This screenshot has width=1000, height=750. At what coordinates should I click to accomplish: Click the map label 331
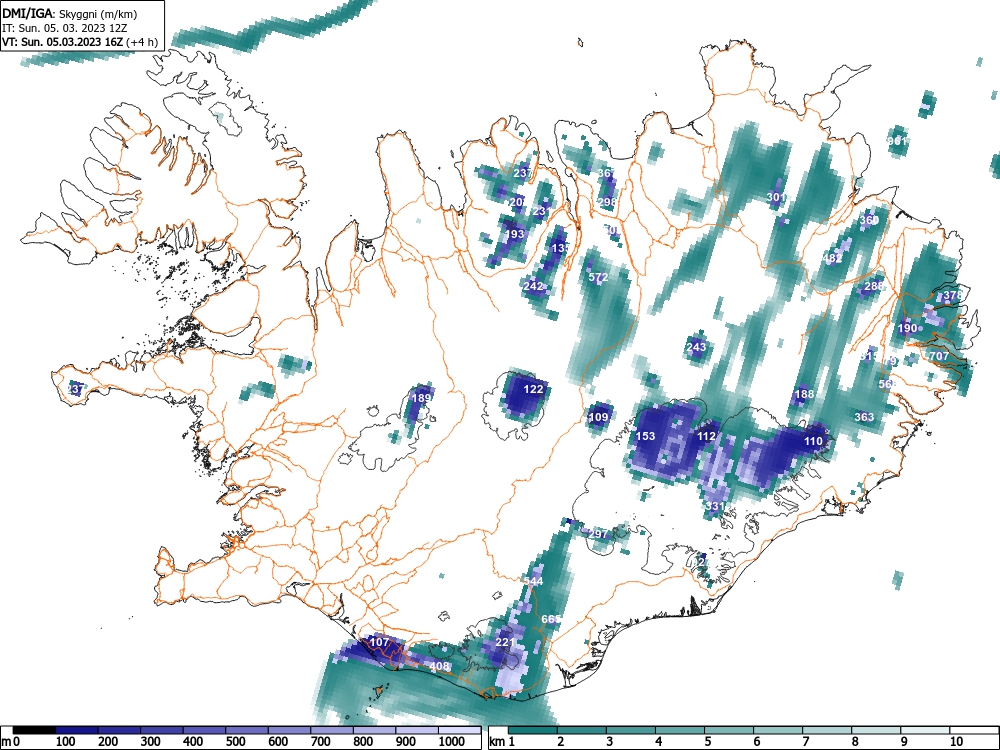coord(716,506)
